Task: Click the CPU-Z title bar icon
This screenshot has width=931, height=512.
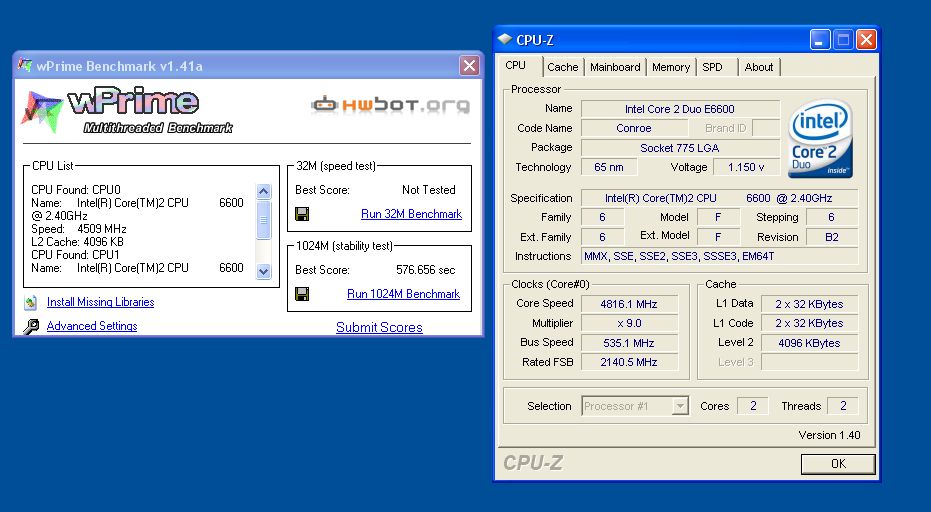Action: pyautogui.click(x=505, y=39)
